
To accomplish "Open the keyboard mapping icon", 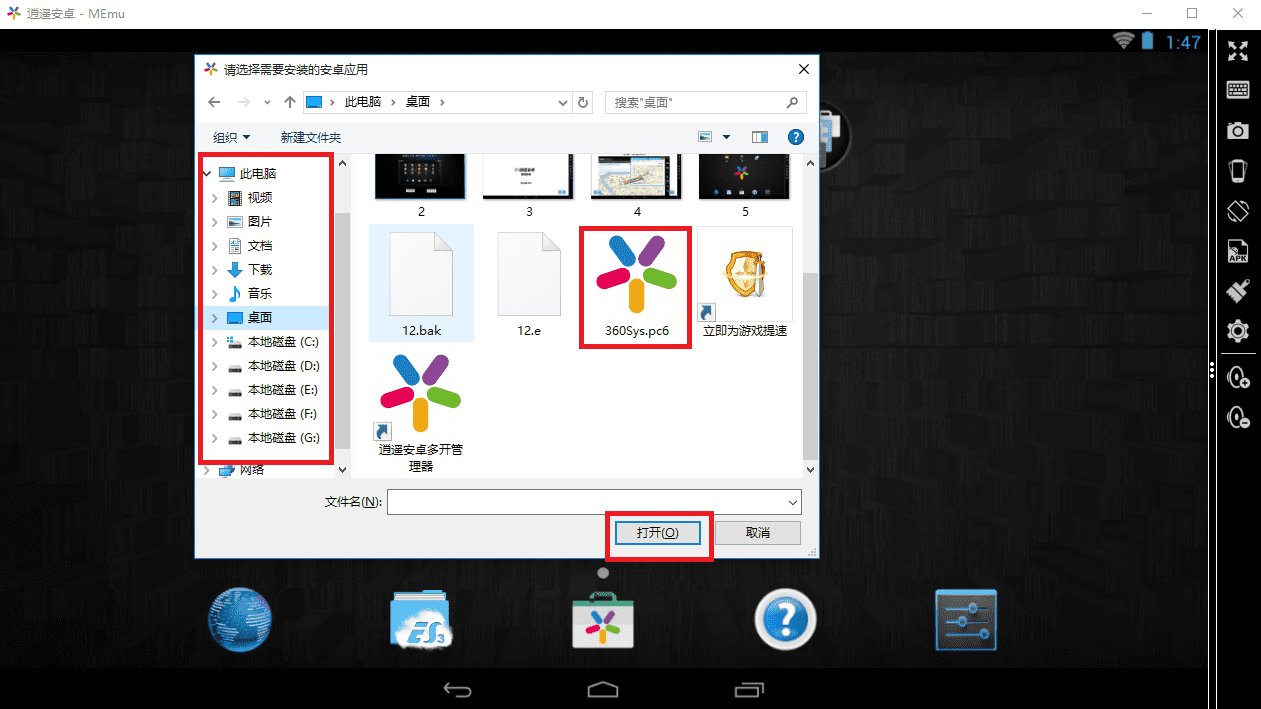I will click(1238, 90).
